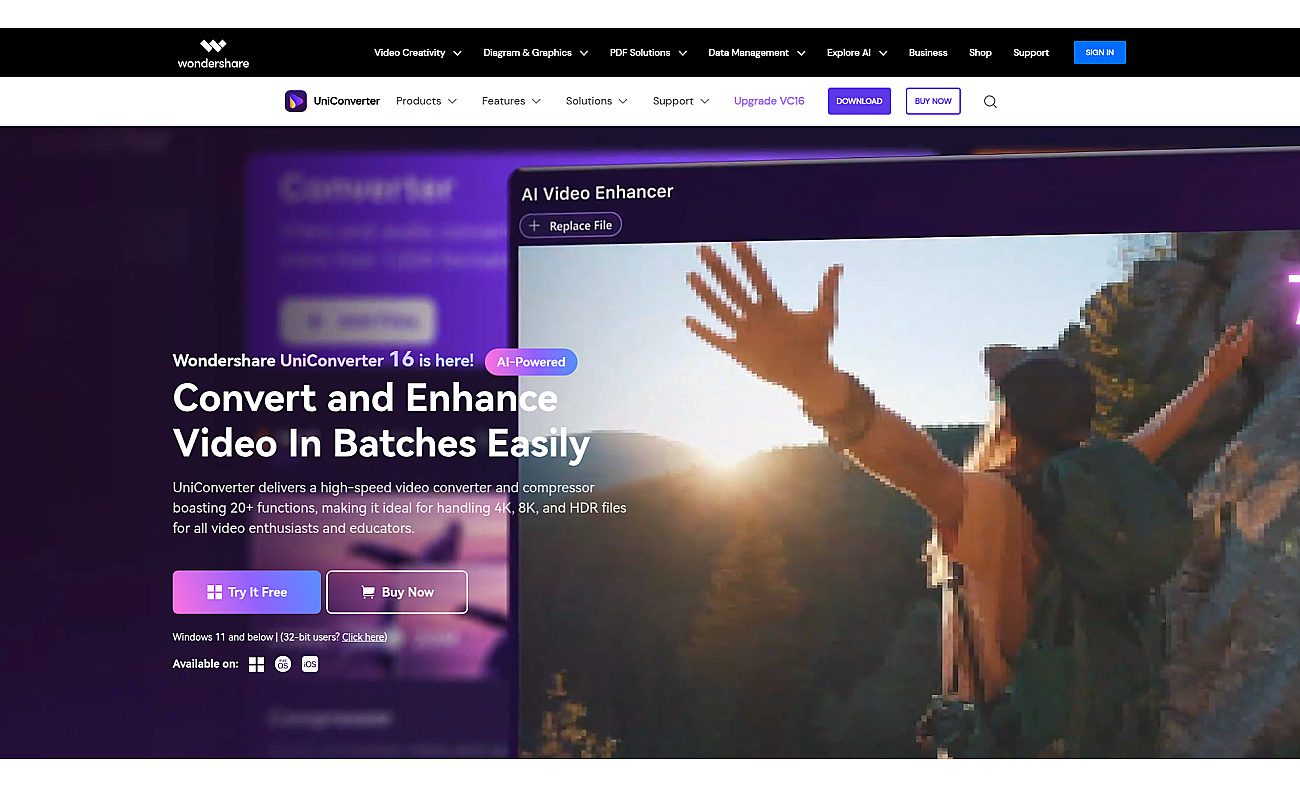Click the UniConverter brand name
Screen dimensions: 1300x788
(346, 101)
